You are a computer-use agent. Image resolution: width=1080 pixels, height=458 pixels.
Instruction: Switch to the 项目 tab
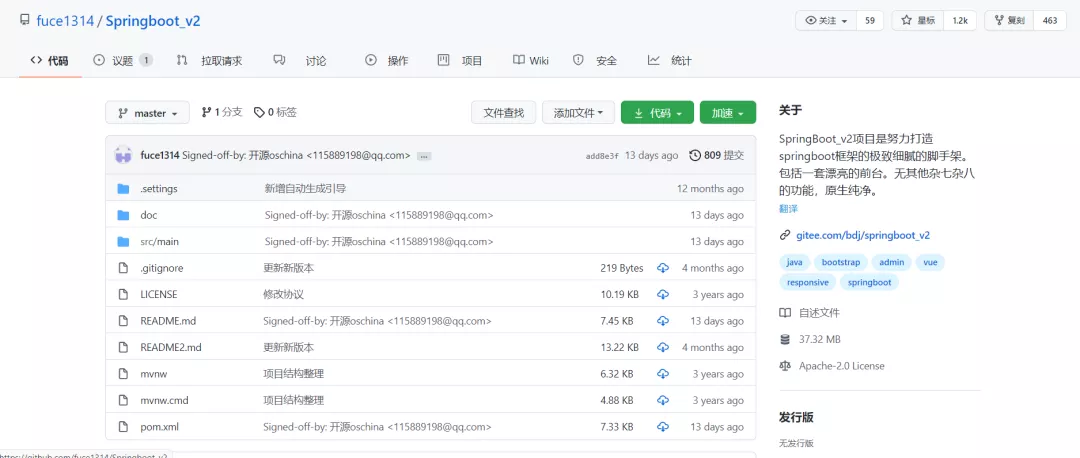[x=460, y=61]
